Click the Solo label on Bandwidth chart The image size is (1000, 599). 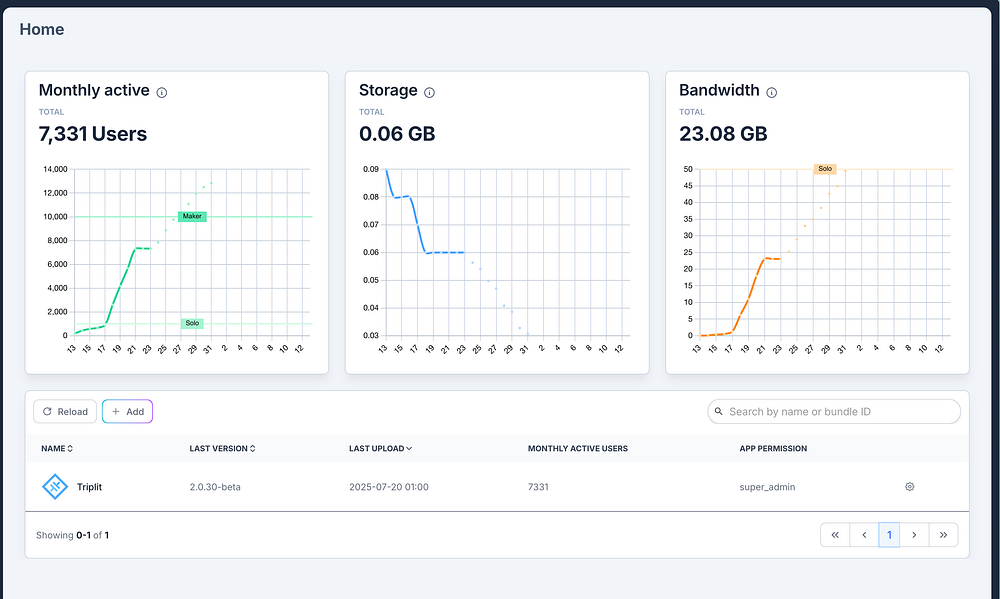[x=825, y=169]
